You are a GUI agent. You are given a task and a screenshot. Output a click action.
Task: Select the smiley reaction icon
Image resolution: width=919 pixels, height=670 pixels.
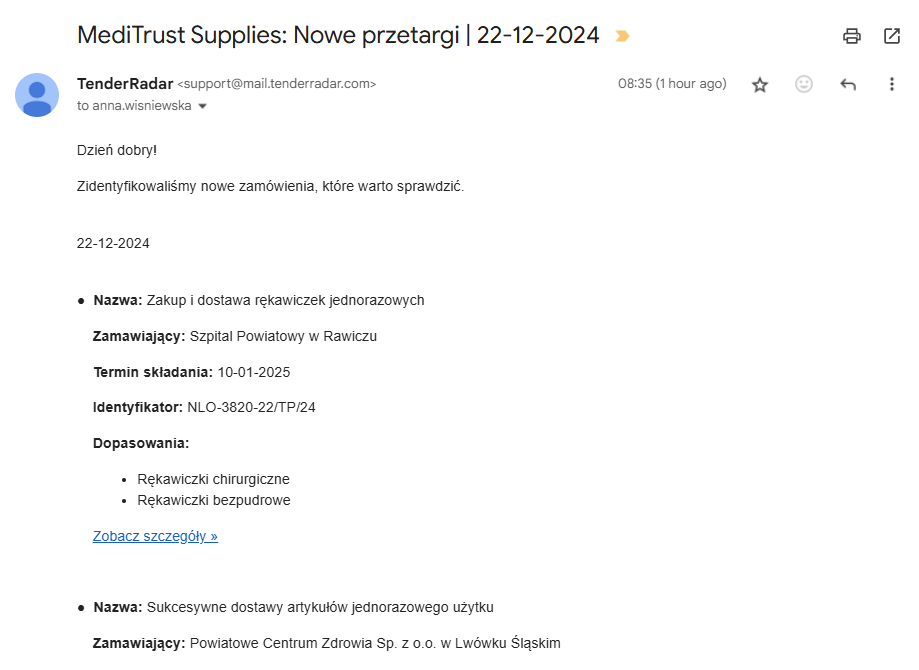point(804,84)
